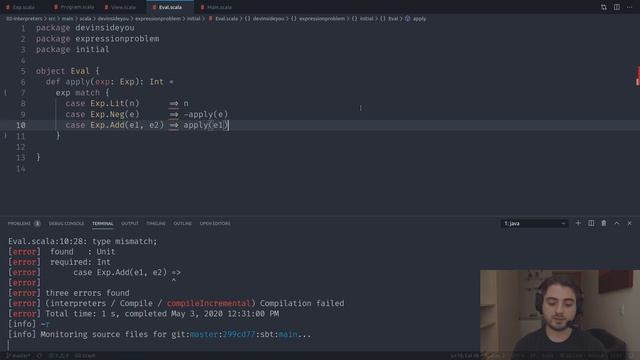The height and width of the screenshot is (360, 640).
Task: Open the '1: java' terminal selector dropdown
Action: pos(534,223)
